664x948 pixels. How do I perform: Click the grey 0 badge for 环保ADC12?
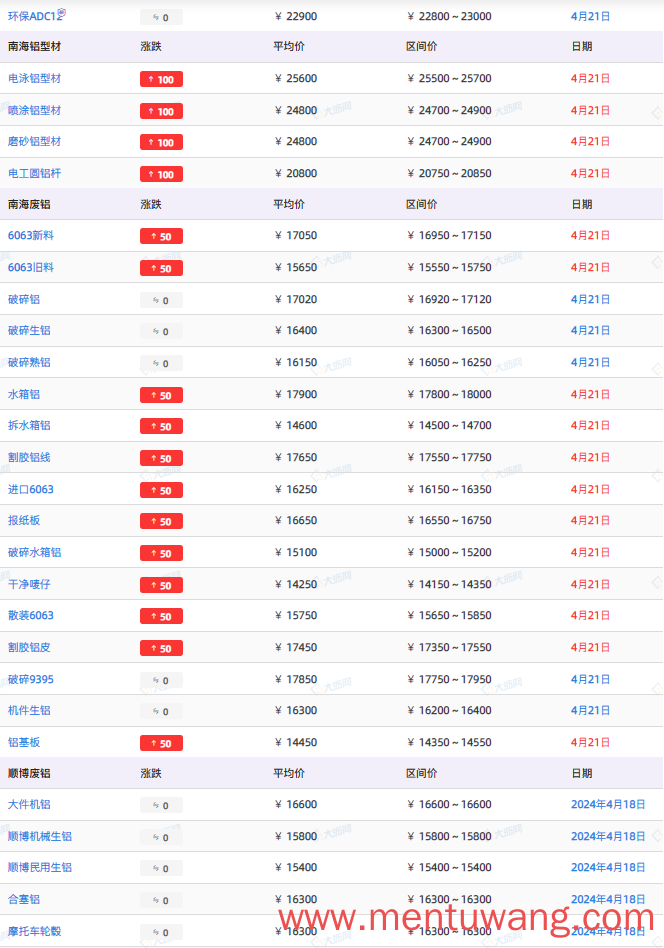(x=161, y=18)
